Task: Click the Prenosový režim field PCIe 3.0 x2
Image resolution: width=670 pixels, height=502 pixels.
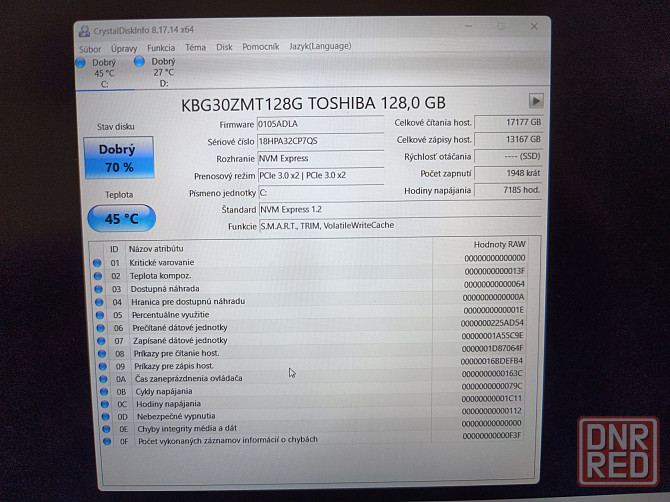Action: (321, 175)
